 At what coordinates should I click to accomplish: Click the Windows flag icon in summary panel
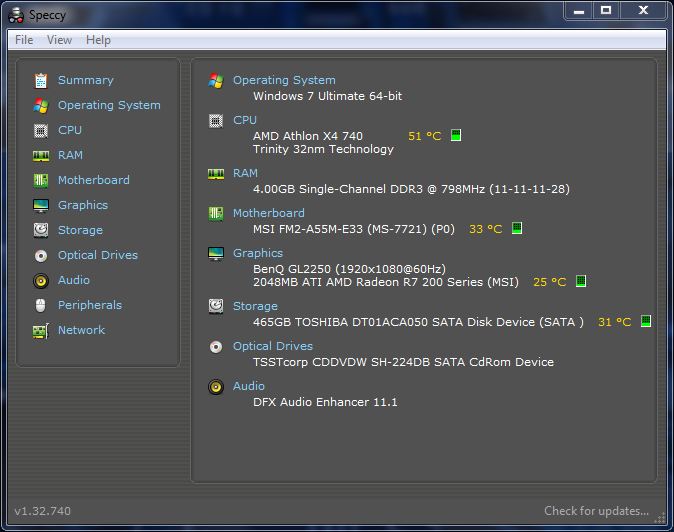216,81
